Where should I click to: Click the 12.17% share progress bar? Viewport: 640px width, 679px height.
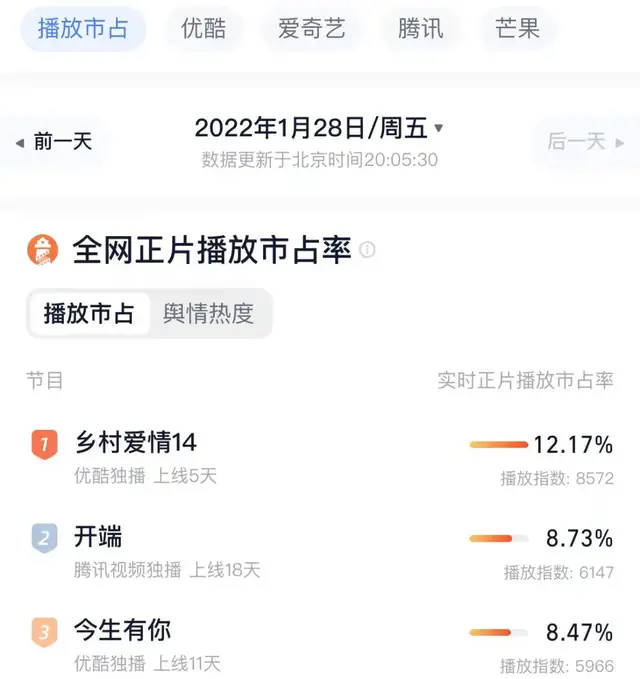tap(499, 444)
